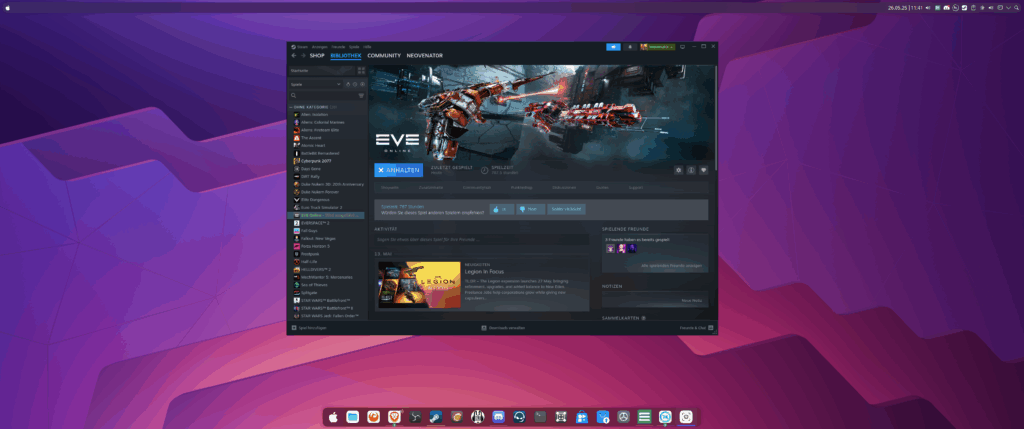Click the search magnifier in library sidebar
1024x429 pixels.
click(294, 95)
